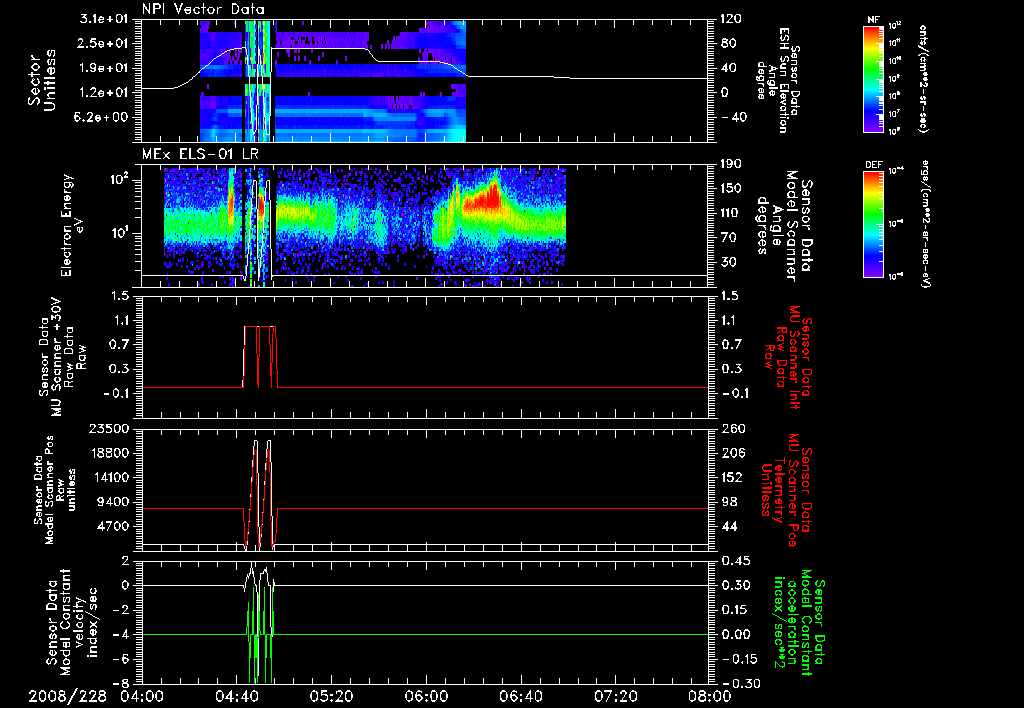
Task: Click the "14100" scanner position axis value
Action: (110, 477)
